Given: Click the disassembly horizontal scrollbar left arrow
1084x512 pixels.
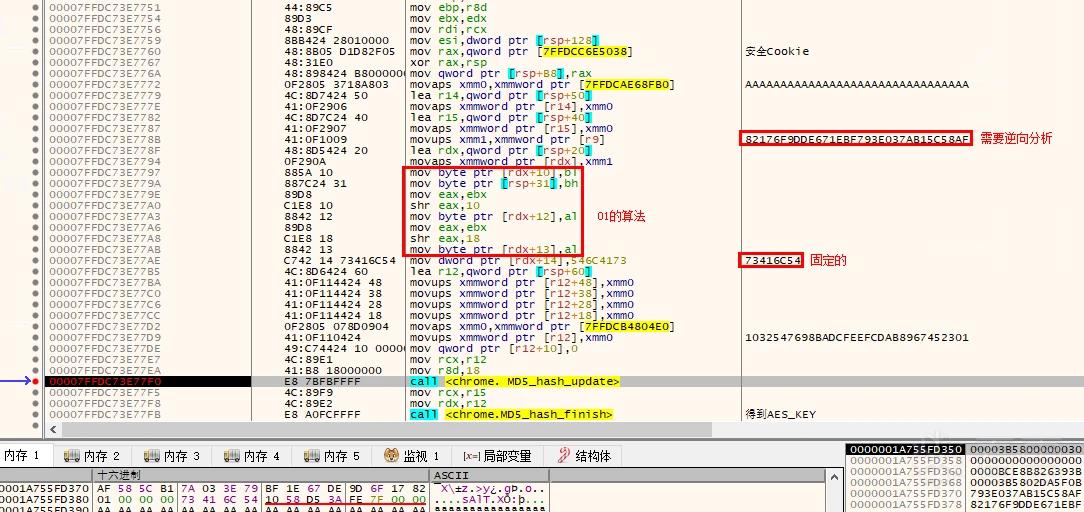Looking at the screenshot, I should pos(53,430).
